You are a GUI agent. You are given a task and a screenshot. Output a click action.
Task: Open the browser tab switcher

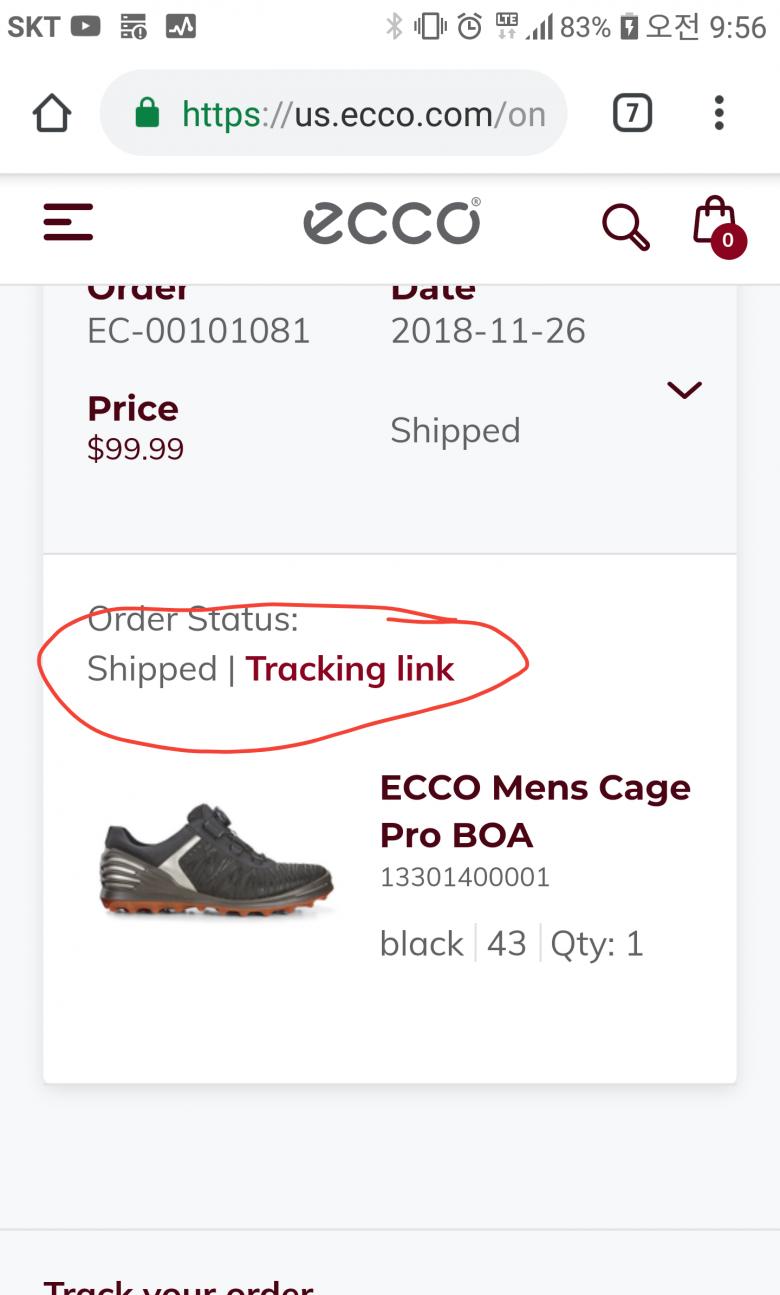632,113
